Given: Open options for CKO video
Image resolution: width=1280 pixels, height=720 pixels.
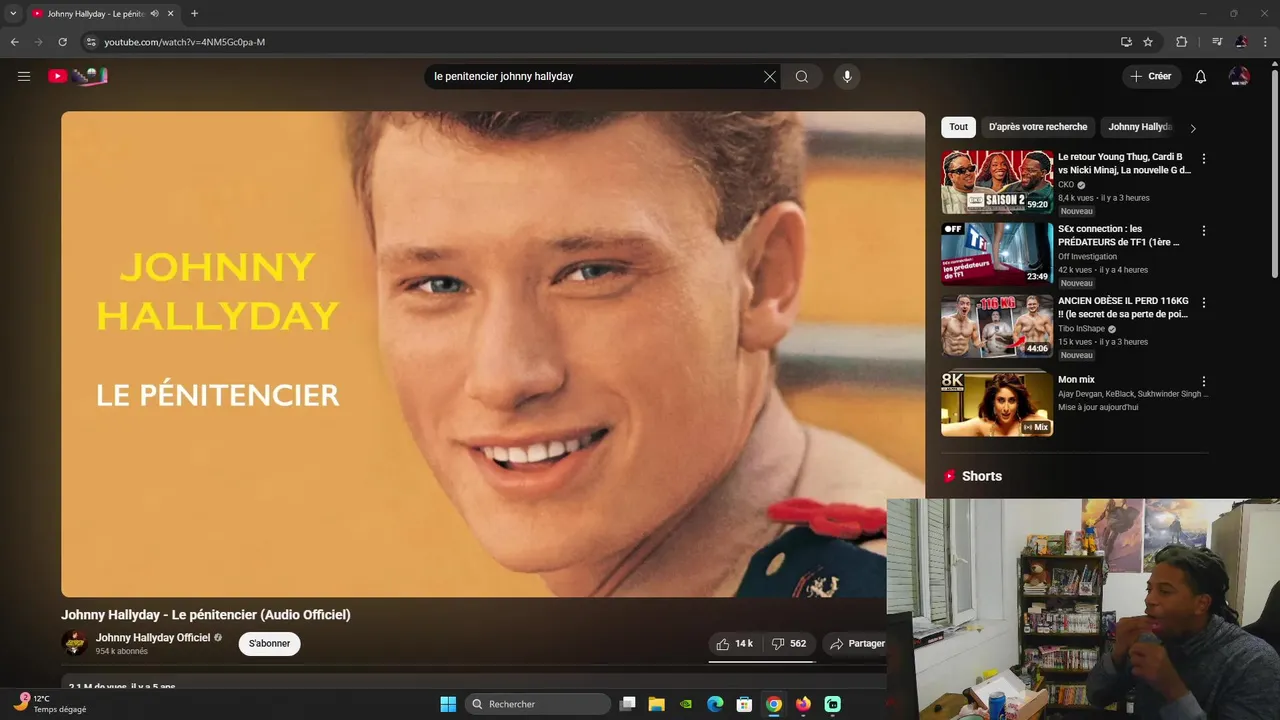Looking at the screenshot, I should 1204,158.
